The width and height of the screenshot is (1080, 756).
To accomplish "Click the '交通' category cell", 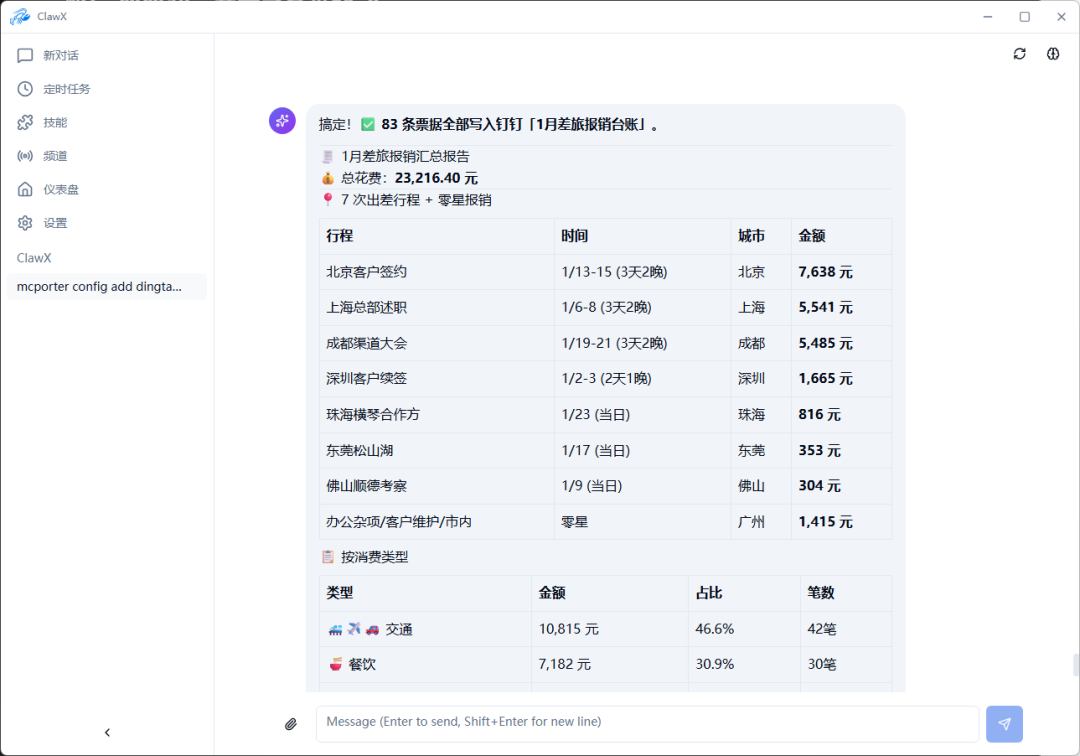I will point(425,629).
